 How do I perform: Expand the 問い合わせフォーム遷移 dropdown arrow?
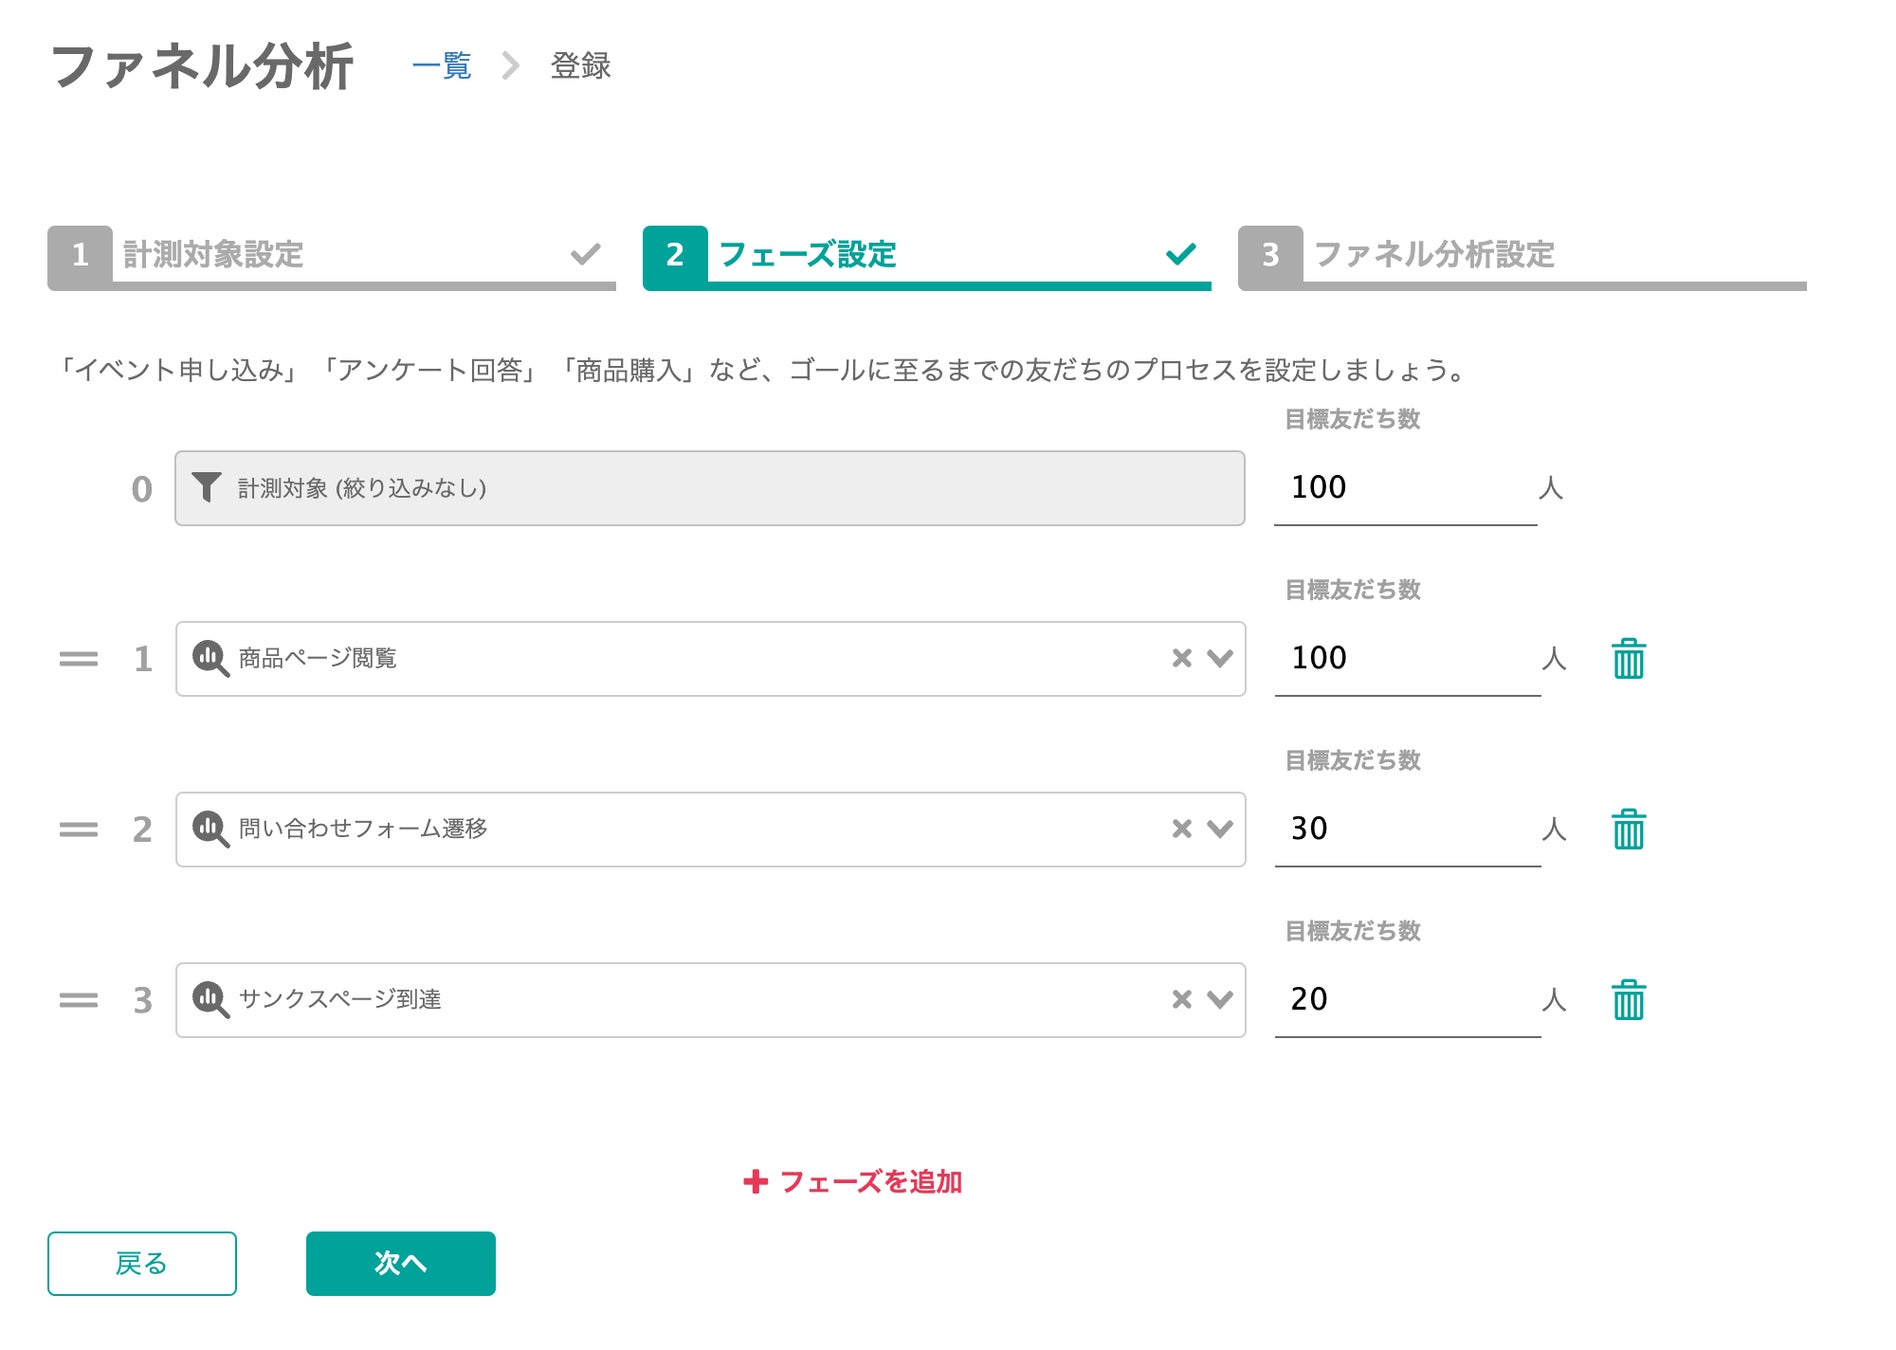(1219, 829)
